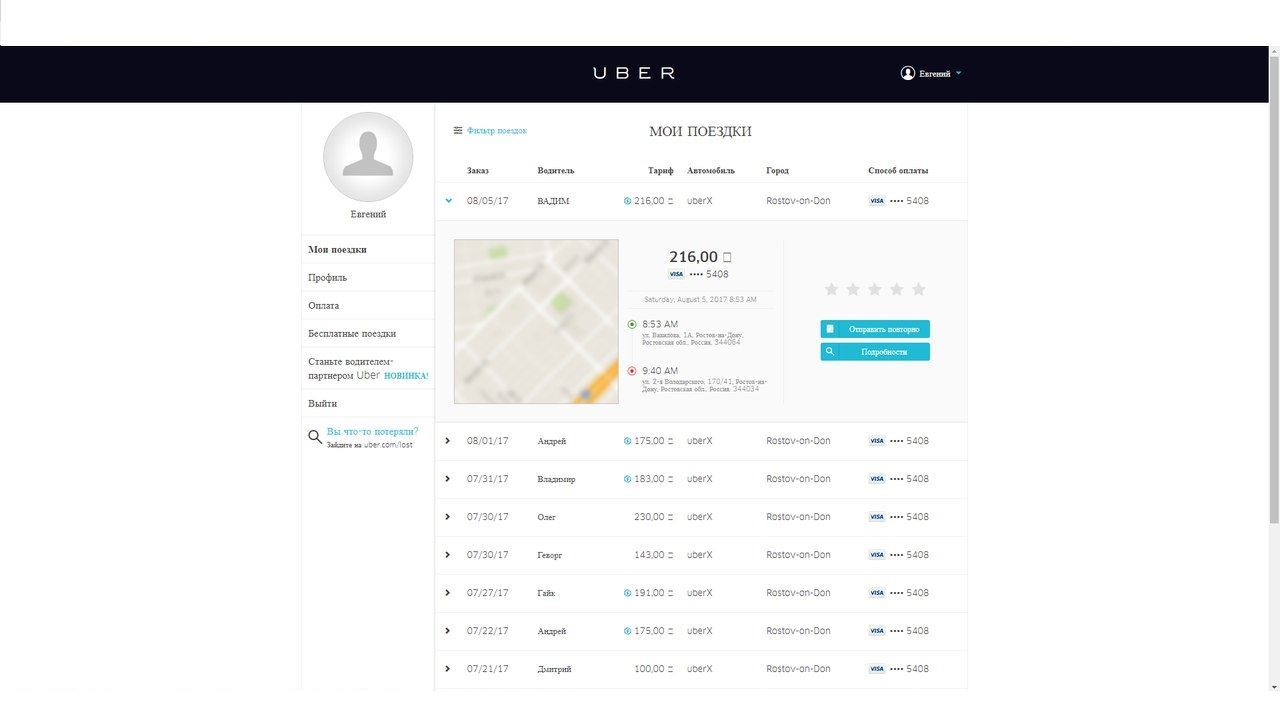
Task: Click the magnifier lost-item icon
Action: pos(315,436)
